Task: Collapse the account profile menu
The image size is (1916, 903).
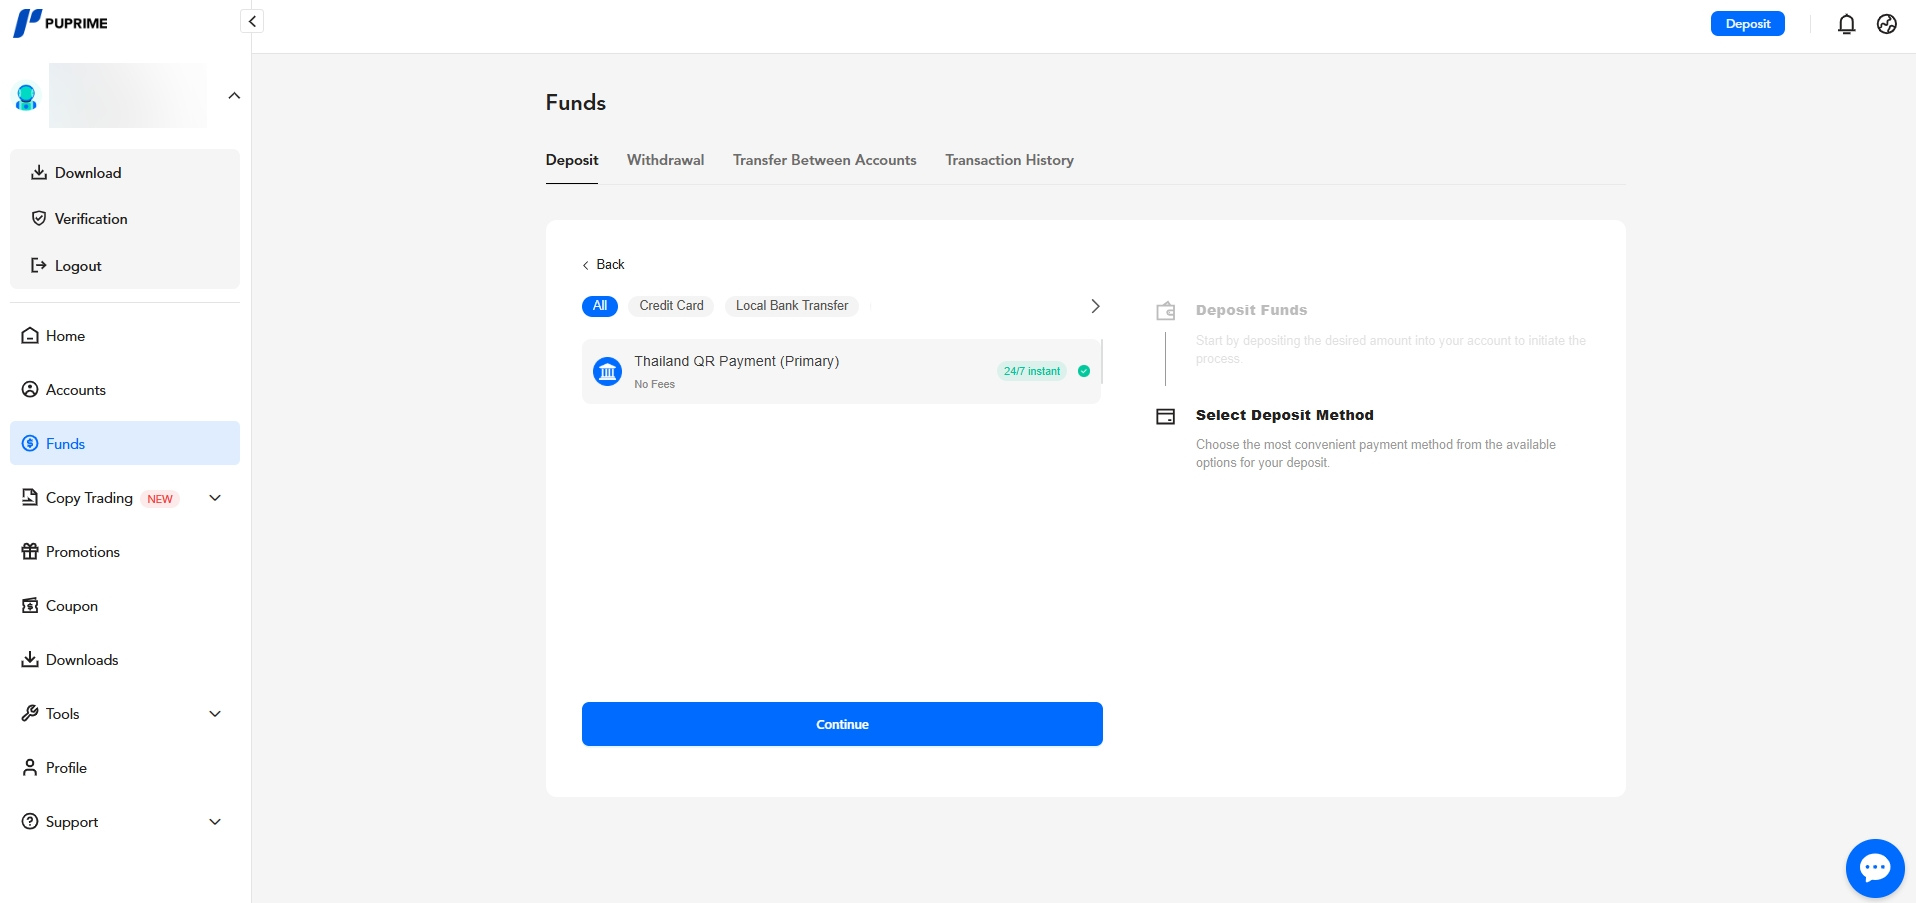Action: (x=234, y=96)
